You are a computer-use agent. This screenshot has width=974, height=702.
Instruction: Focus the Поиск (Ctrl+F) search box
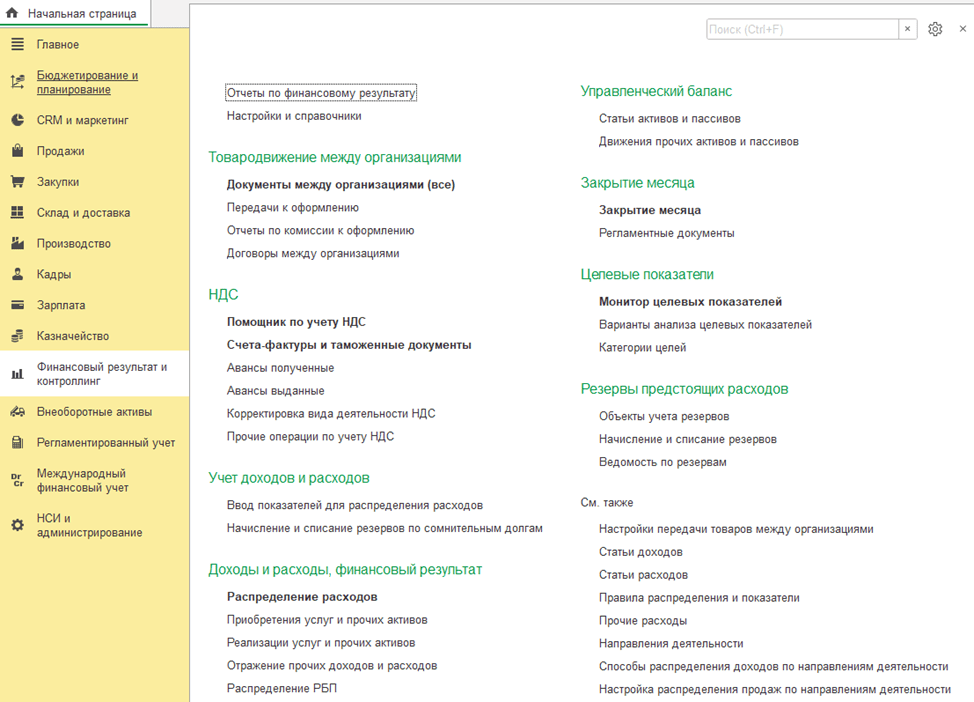tap(801, 29)
